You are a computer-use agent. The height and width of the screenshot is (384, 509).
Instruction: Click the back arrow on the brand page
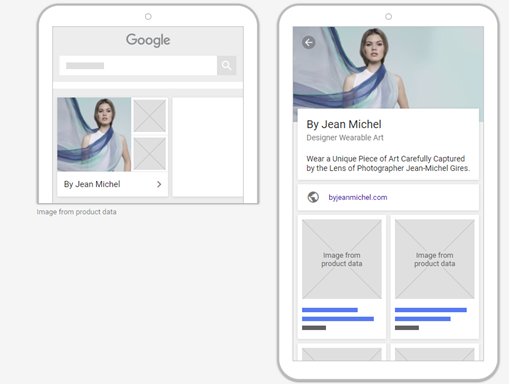click(309, 42)
